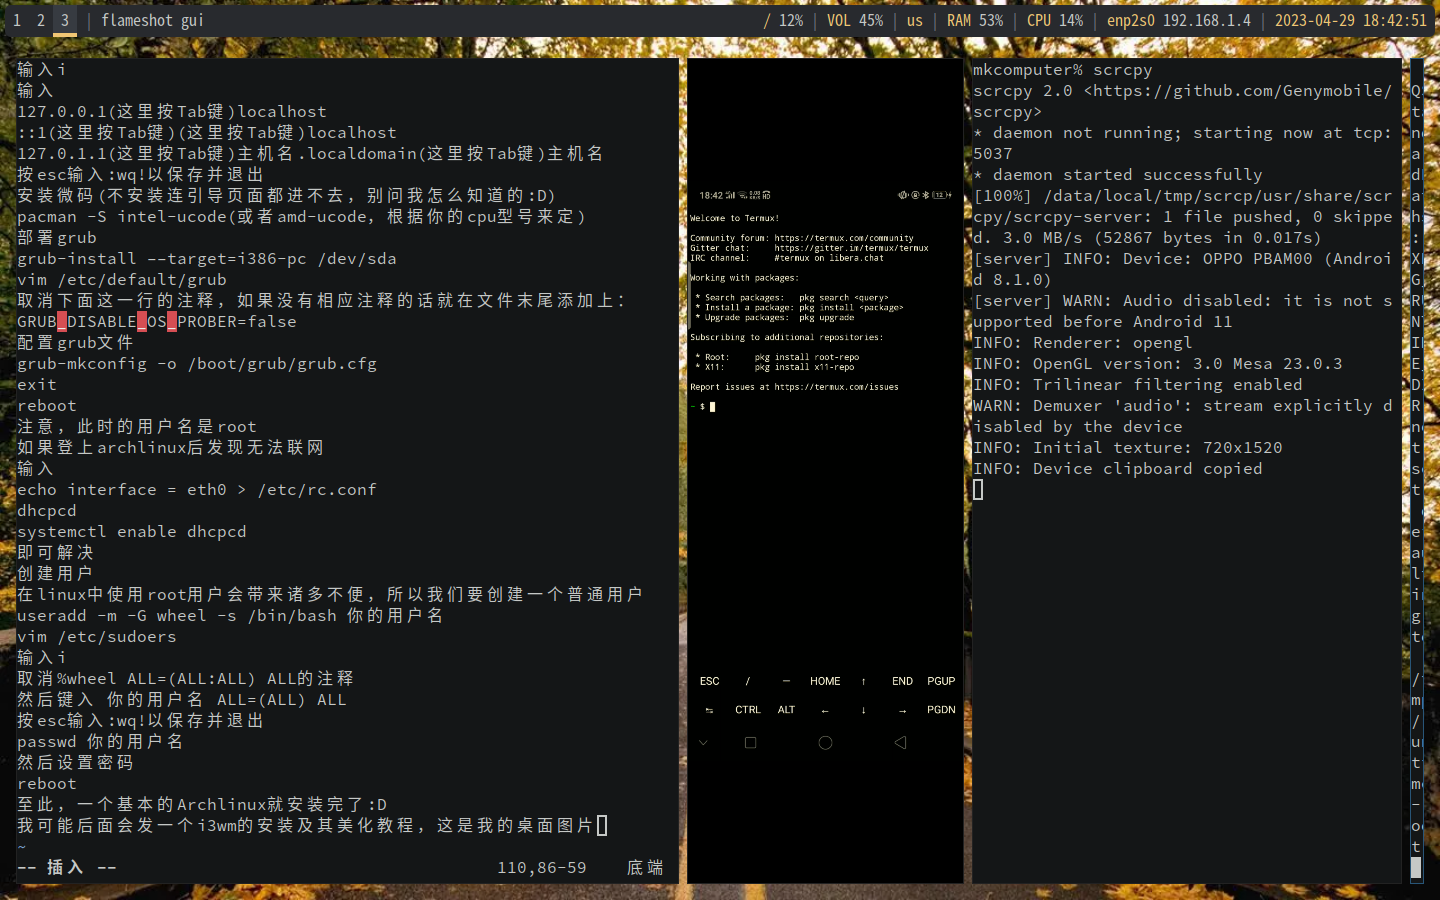Tap the right arrow key in Termux

click(x=902, y=710)
